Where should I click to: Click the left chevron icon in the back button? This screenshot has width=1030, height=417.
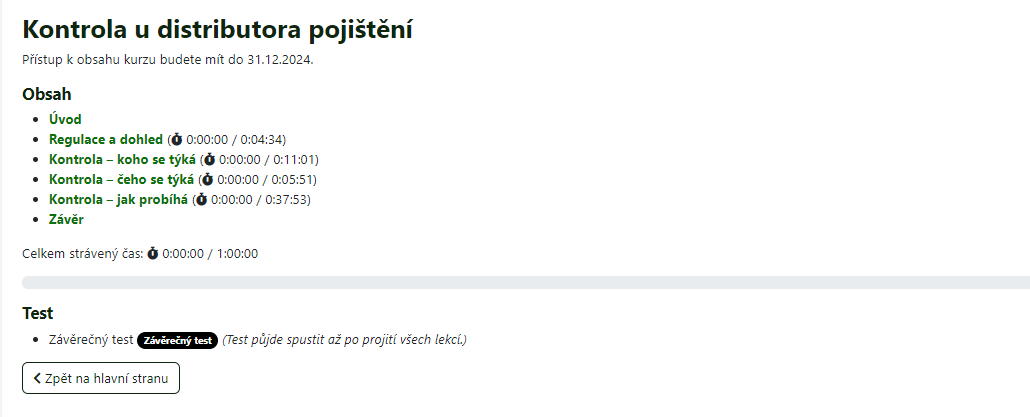[37, 378]
